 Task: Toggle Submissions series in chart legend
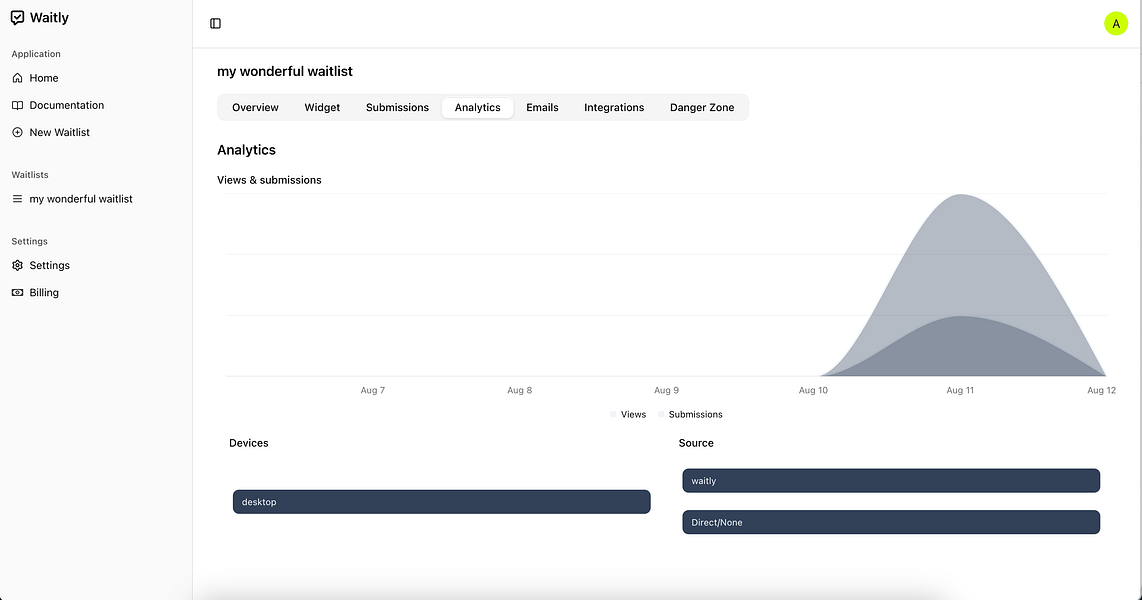coord(690,414)
